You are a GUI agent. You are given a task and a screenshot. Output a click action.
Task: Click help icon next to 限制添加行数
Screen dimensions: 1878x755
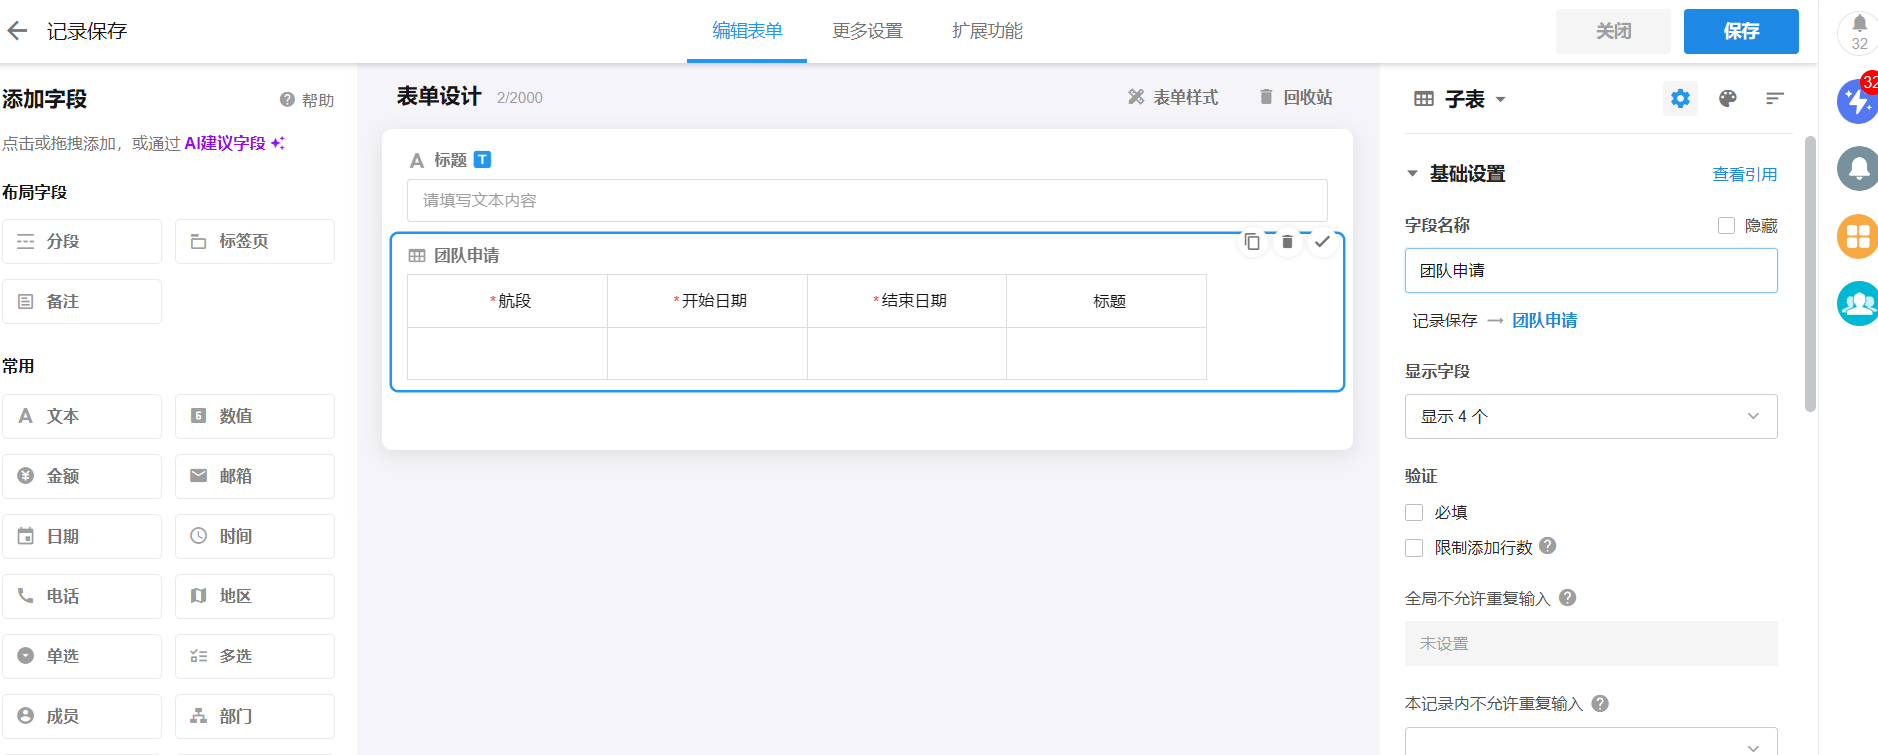click(1548, 546)
